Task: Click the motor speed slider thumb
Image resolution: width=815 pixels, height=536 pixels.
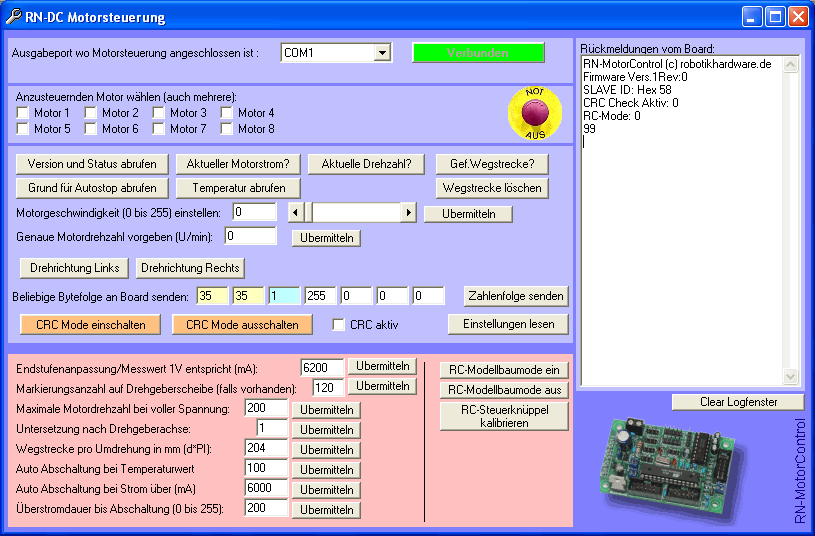Action: (307, 212)
